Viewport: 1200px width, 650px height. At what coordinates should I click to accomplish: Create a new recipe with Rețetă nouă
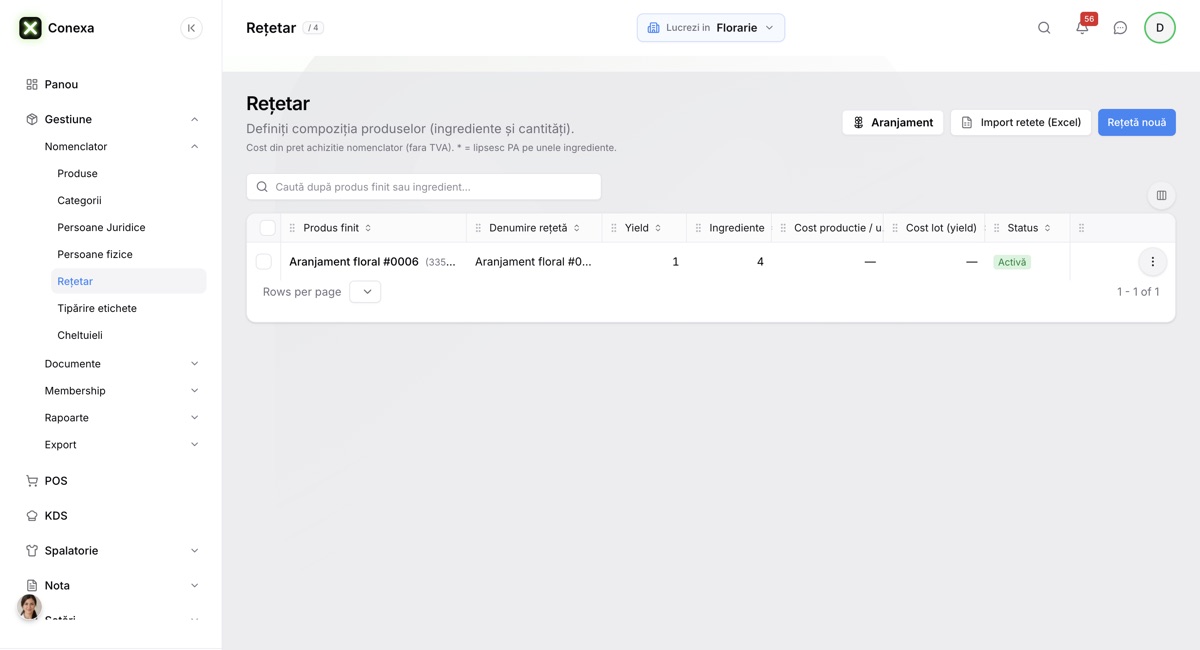(1137, 122)
